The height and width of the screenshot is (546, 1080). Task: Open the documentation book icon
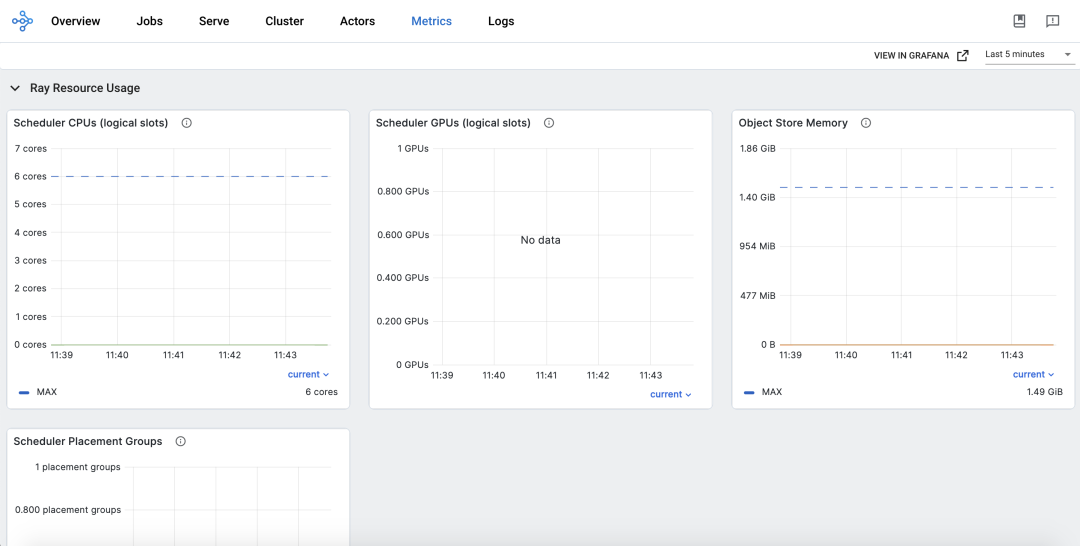1020,21
